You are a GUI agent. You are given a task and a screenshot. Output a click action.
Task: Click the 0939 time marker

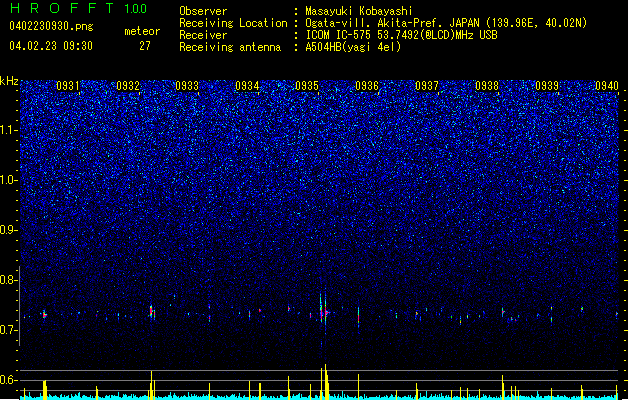(x=547, y=86)
